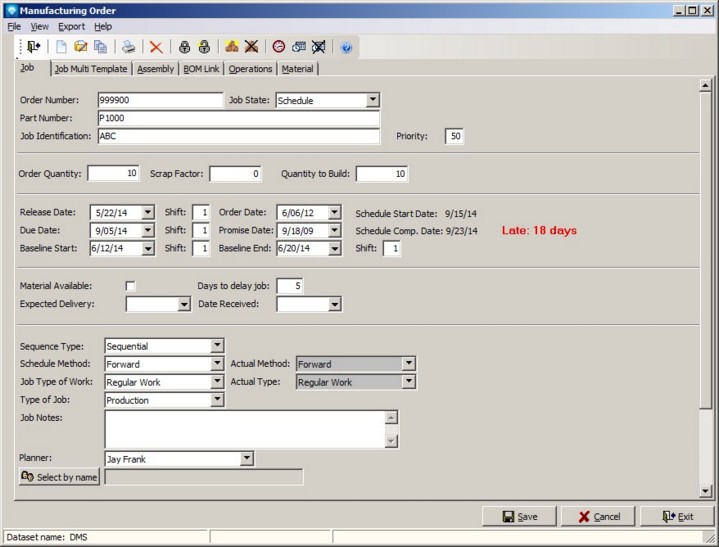Open help via blue question icon

click(x=346, y=47)
